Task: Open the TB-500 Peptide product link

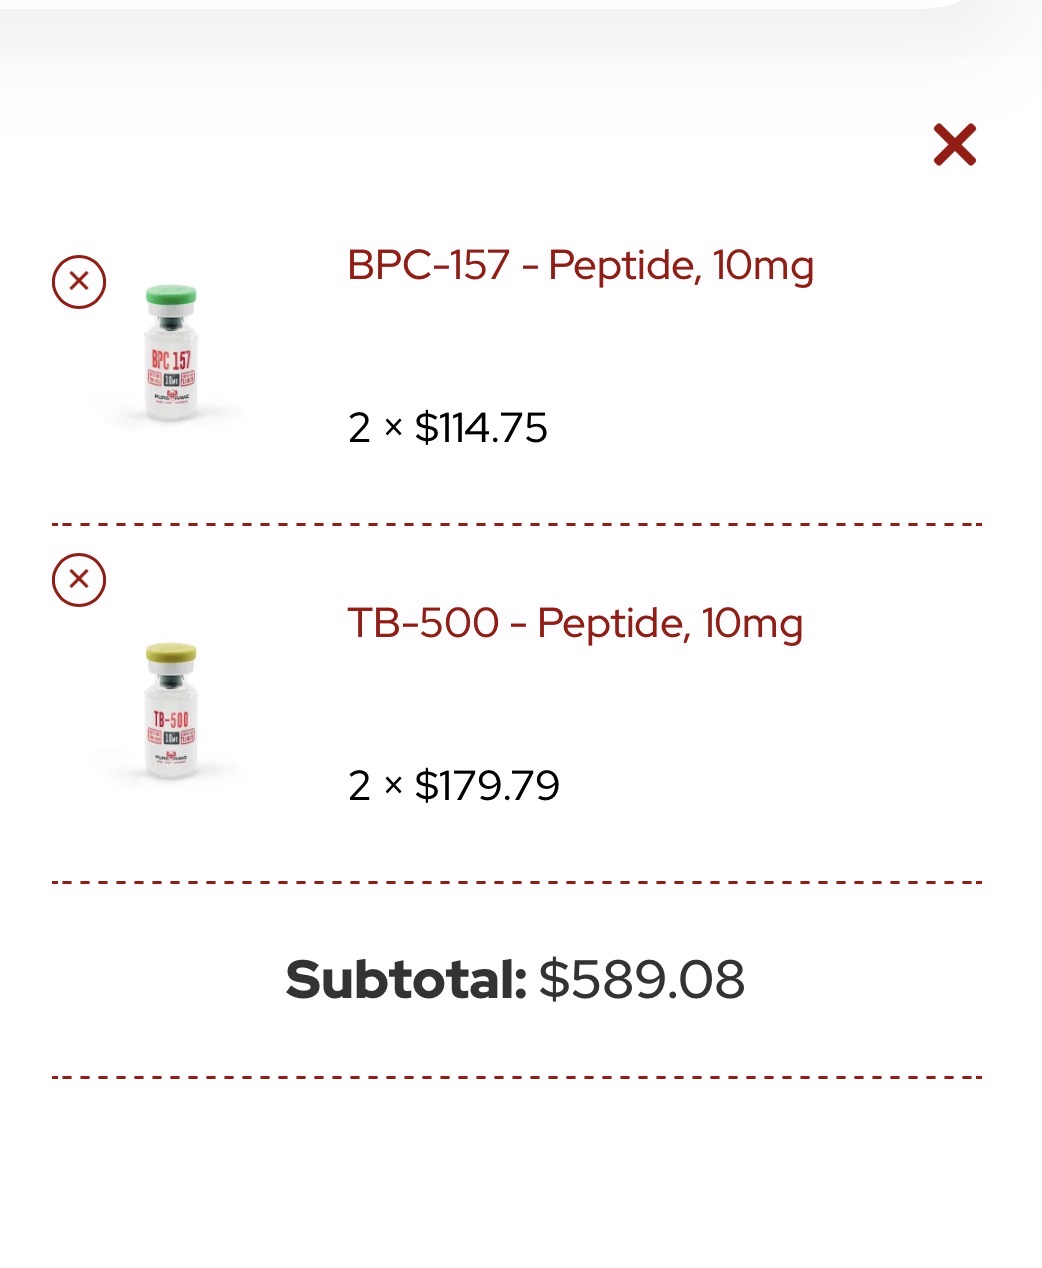Action: pyautogui.click(x=575, y=624)
